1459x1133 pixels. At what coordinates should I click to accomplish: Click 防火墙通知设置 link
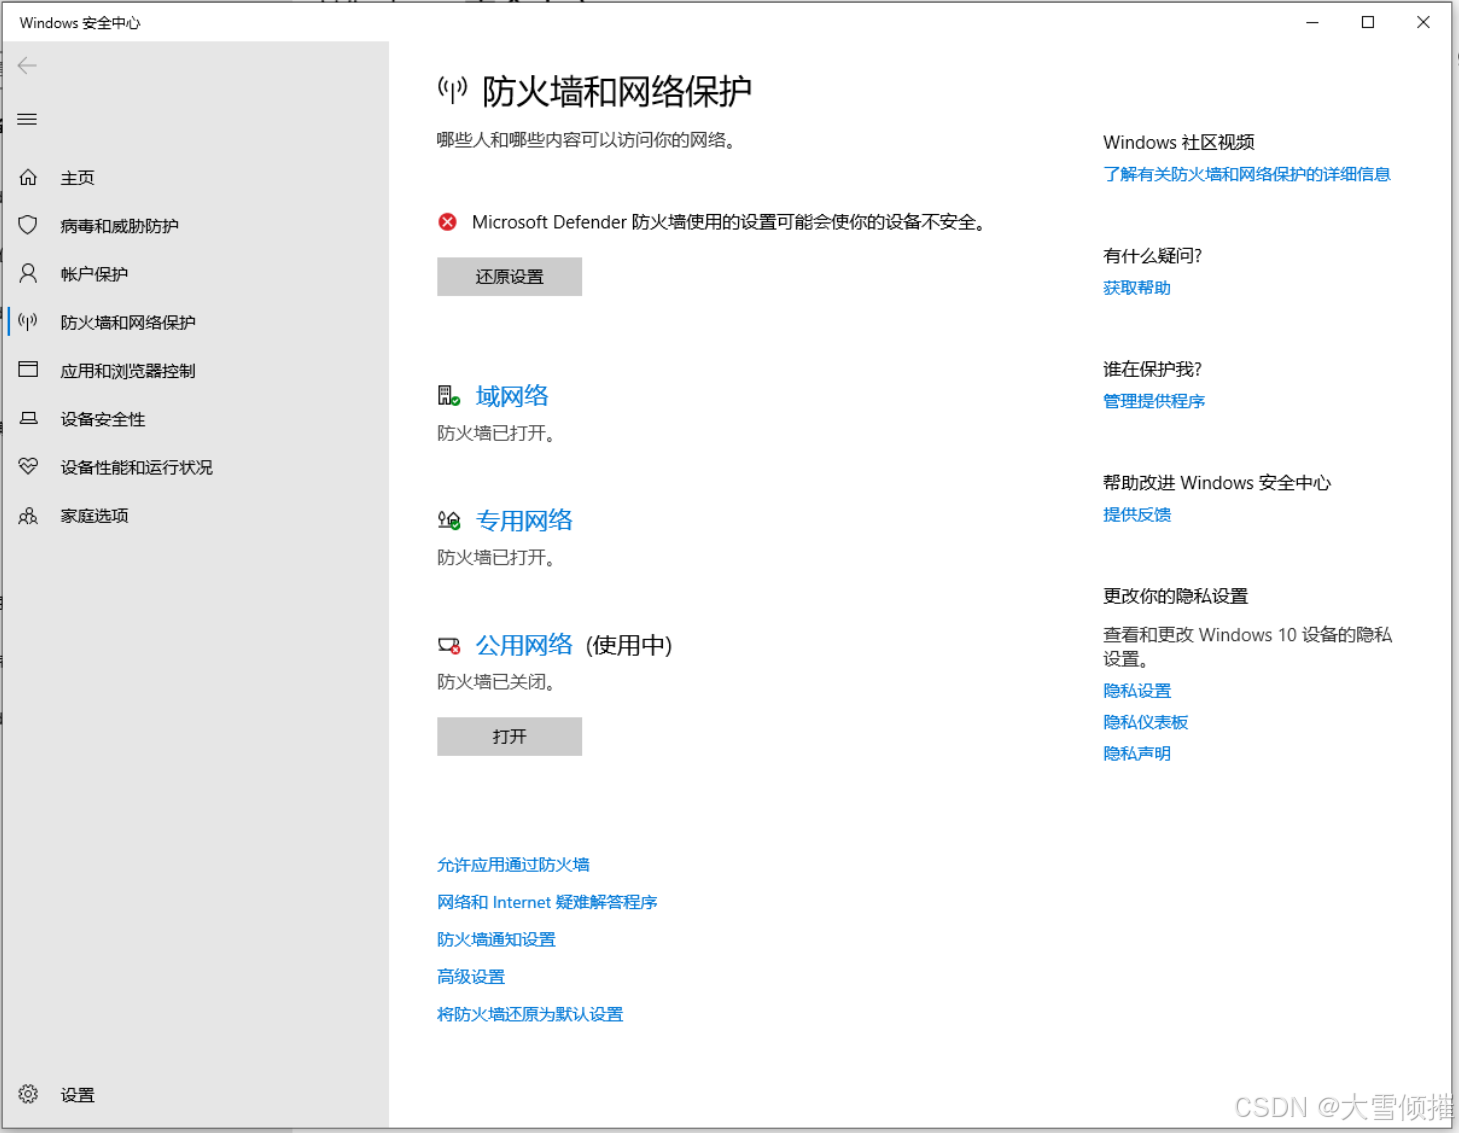[x=496, y=939]
